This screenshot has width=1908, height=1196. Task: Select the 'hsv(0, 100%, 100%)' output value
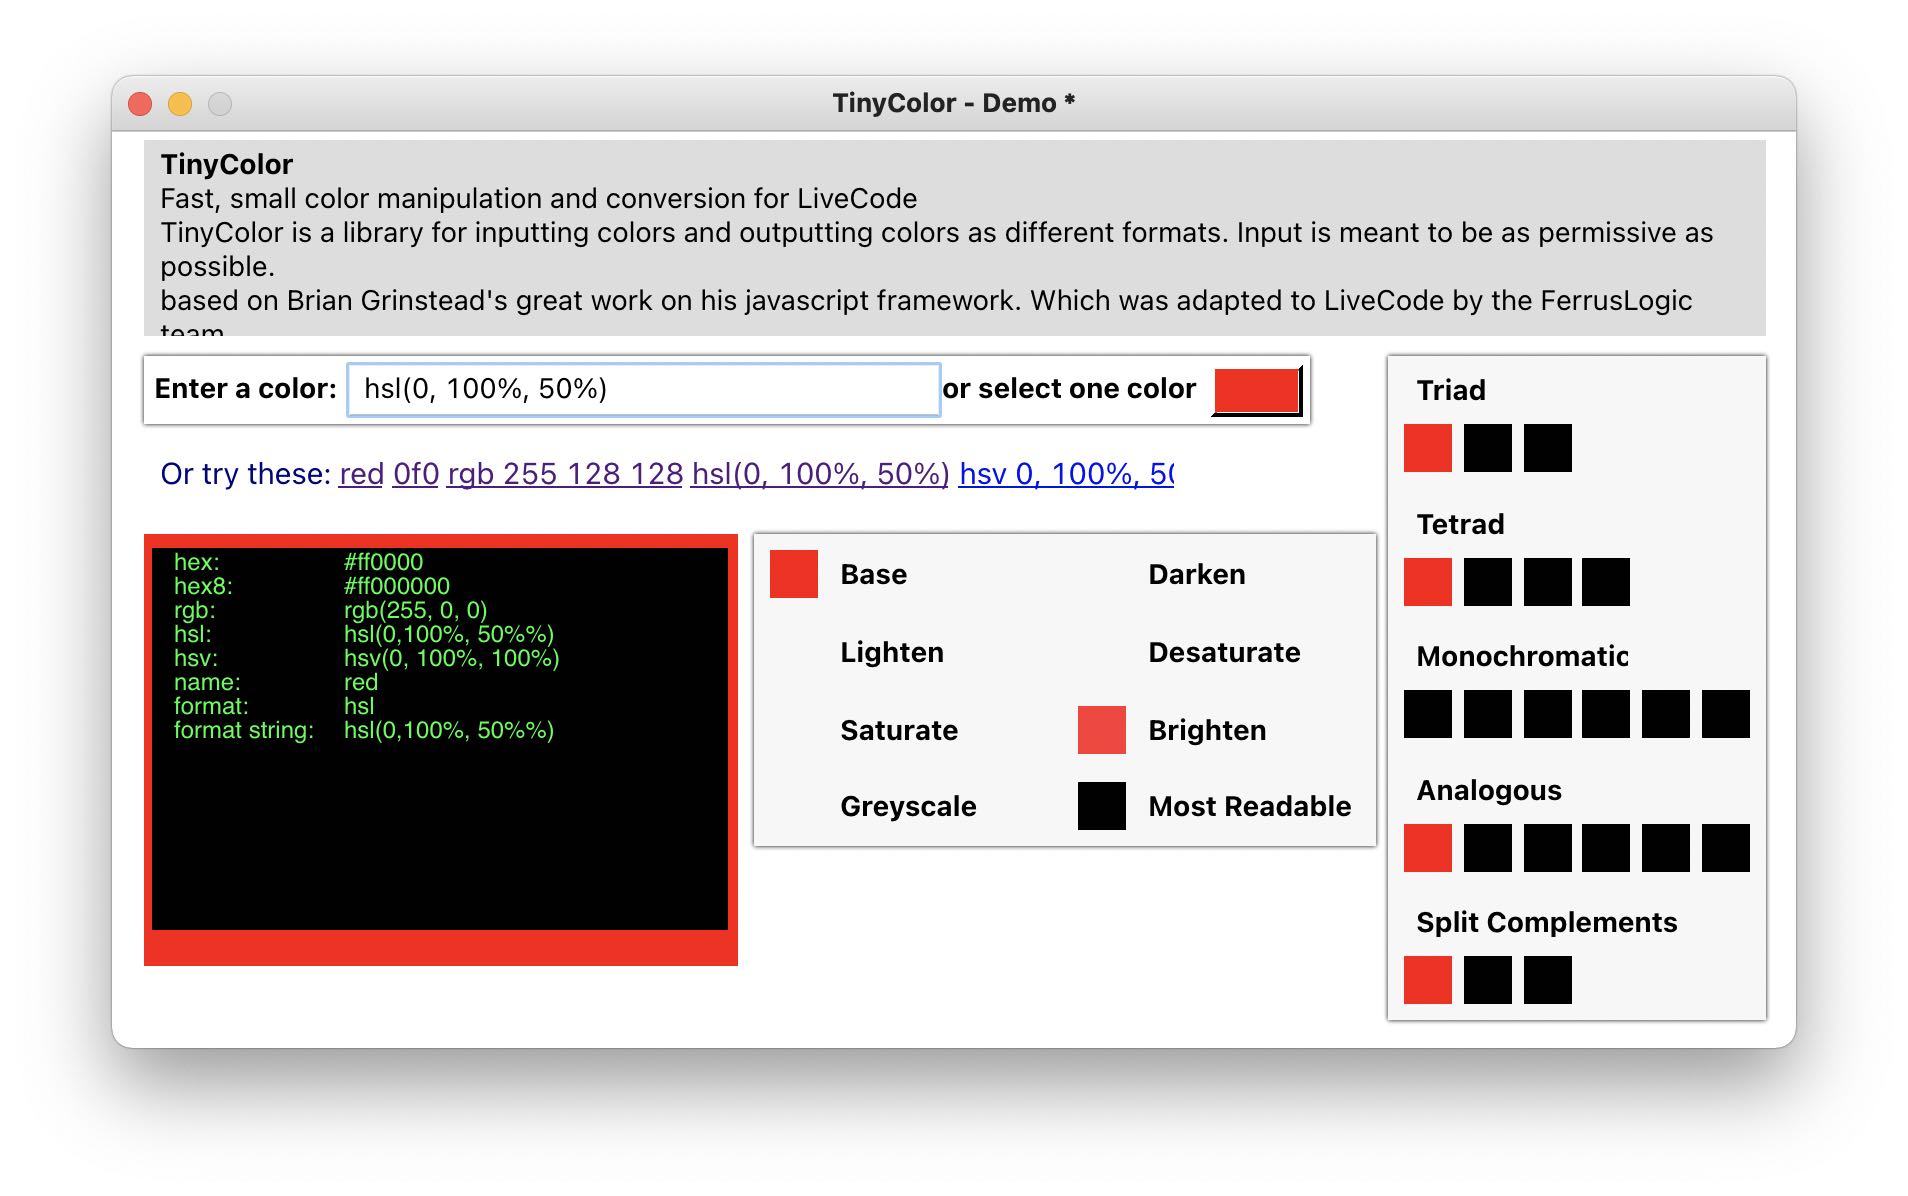click(x=452, y=658)
